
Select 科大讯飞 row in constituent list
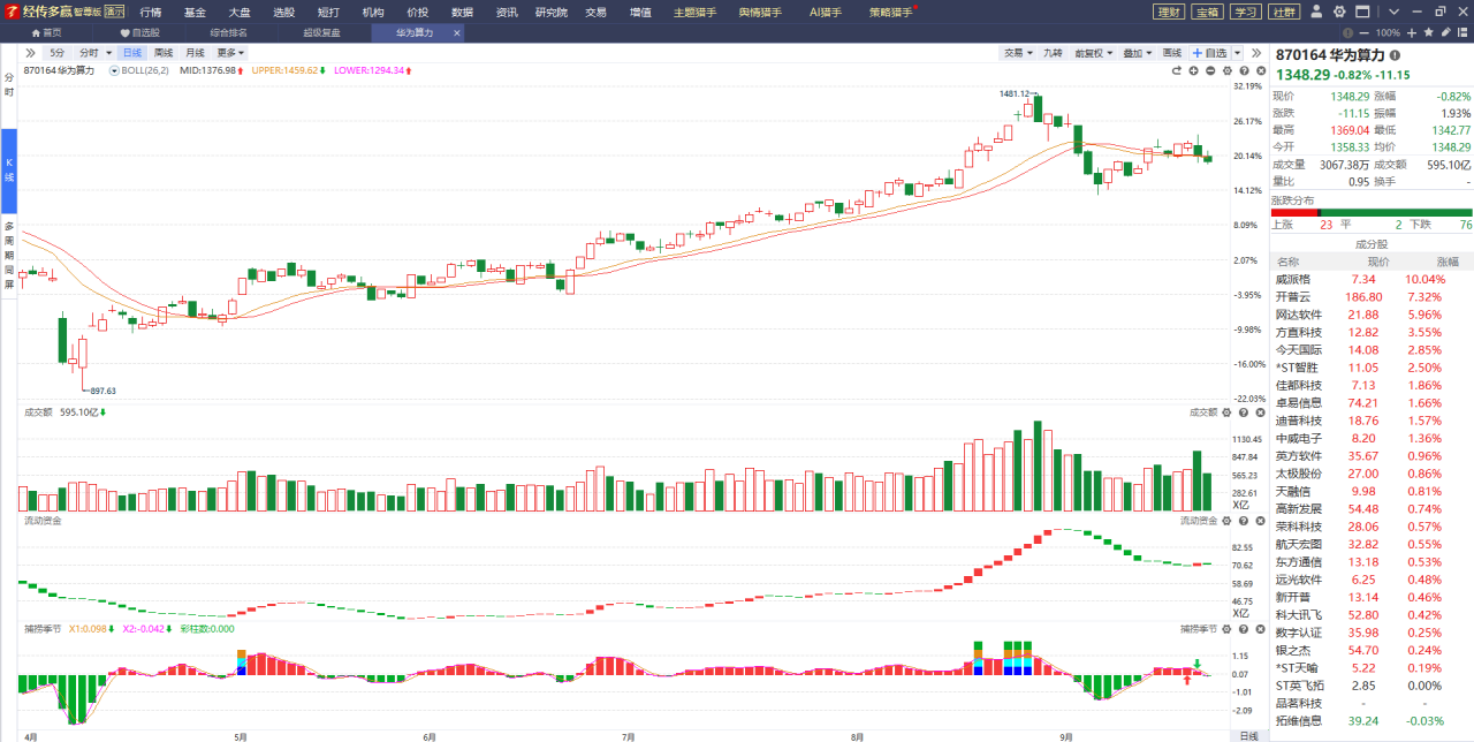(x=1371, y=615)
